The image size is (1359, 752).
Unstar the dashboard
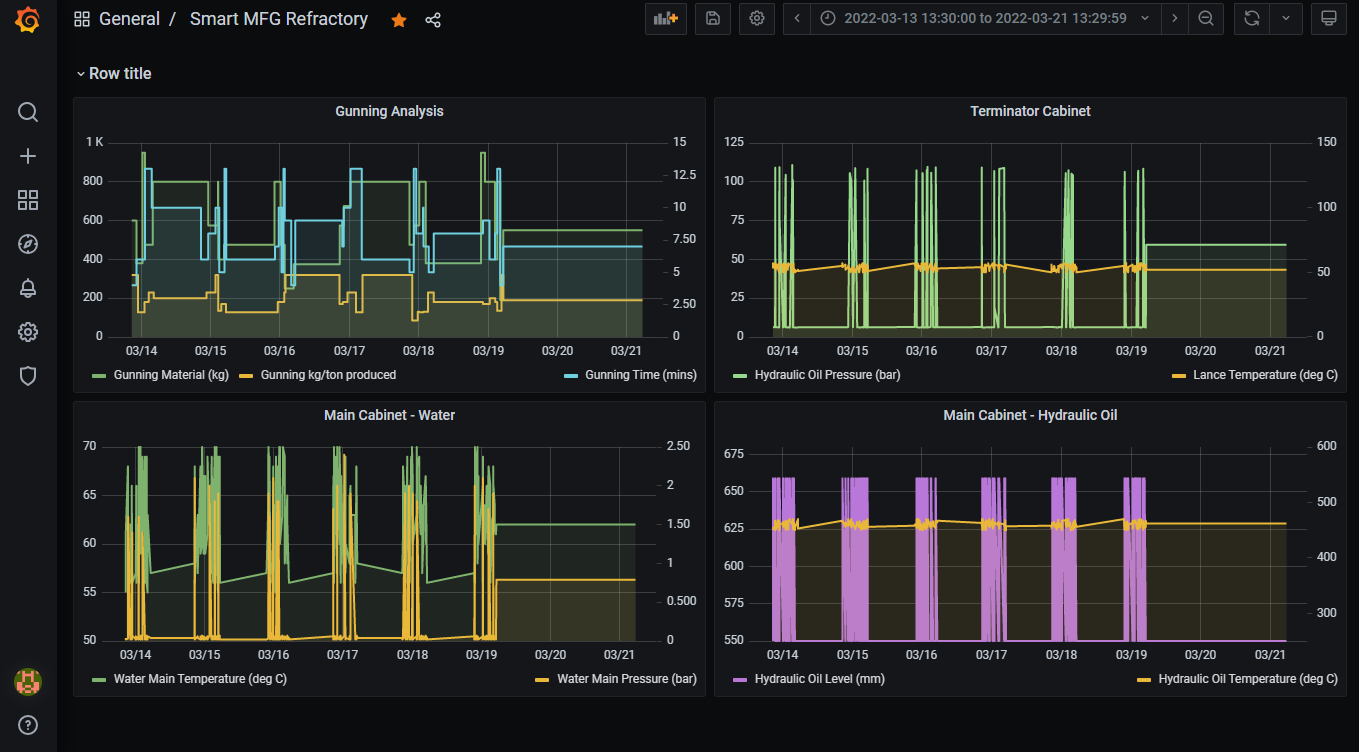(399, 19)
